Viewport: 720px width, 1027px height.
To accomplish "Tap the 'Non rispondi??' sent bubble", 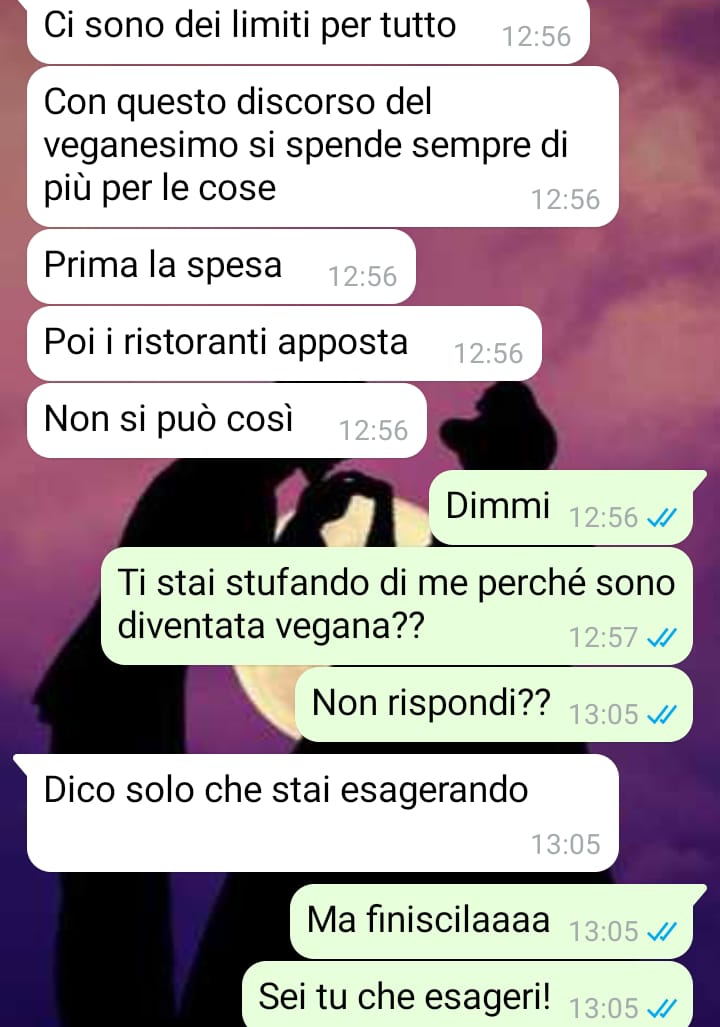I will point(494,704).
